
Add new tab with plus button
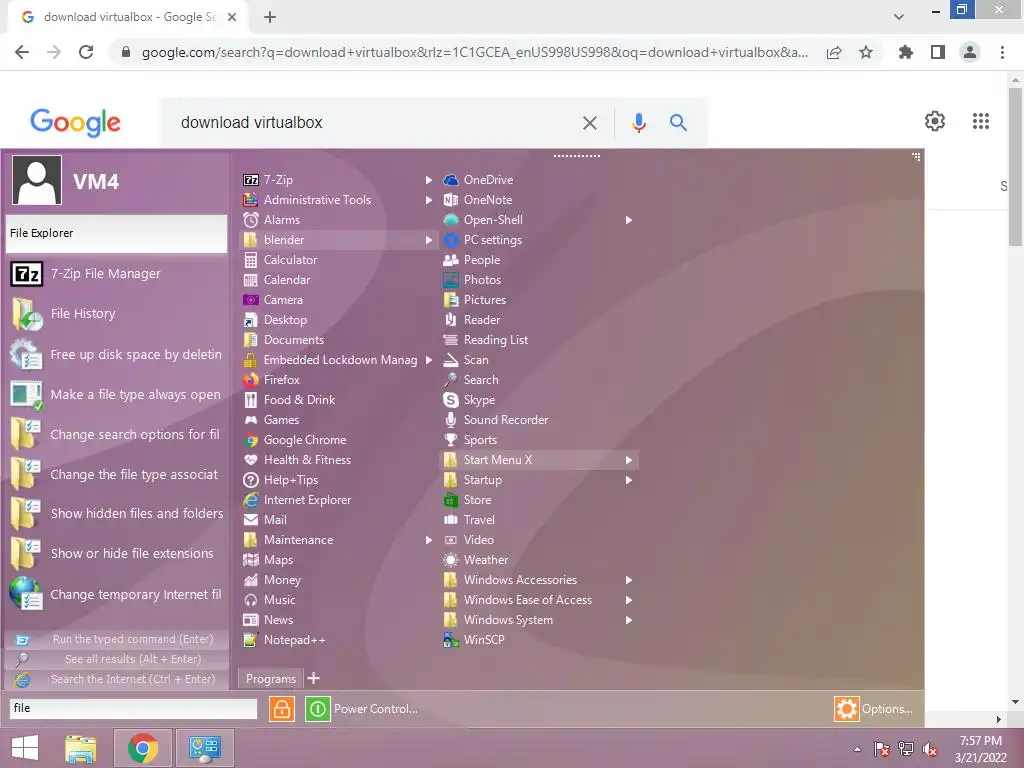313,679
